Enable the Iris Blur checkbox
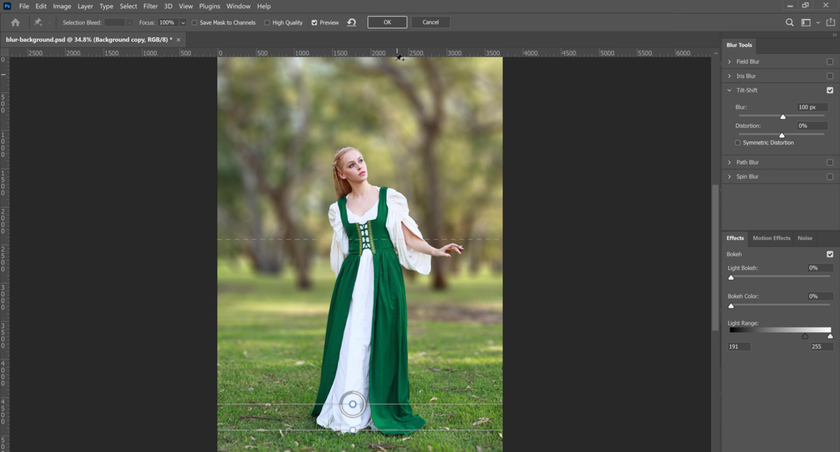Screen dimensions: 840x452 pyautogui.click(x=830, y=76)
